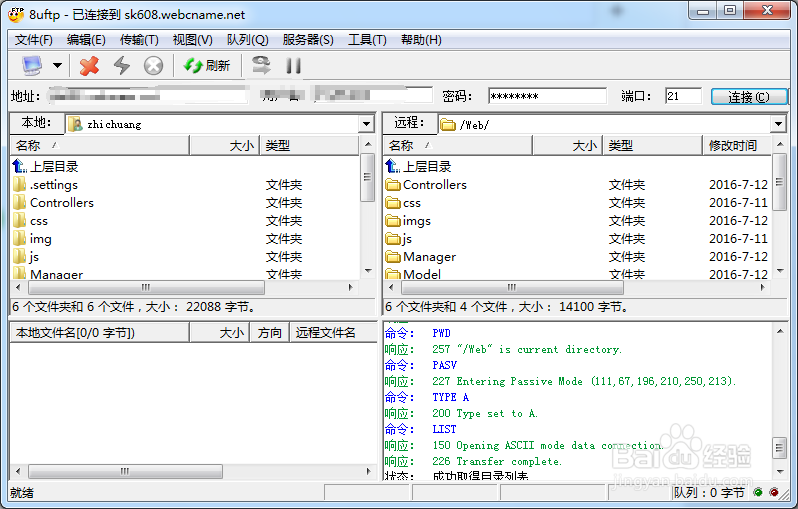The image size is (798, 509).
Task: Sort remote list by 修改时间 column
Action: pyautogui.click(x=736, y=146)
